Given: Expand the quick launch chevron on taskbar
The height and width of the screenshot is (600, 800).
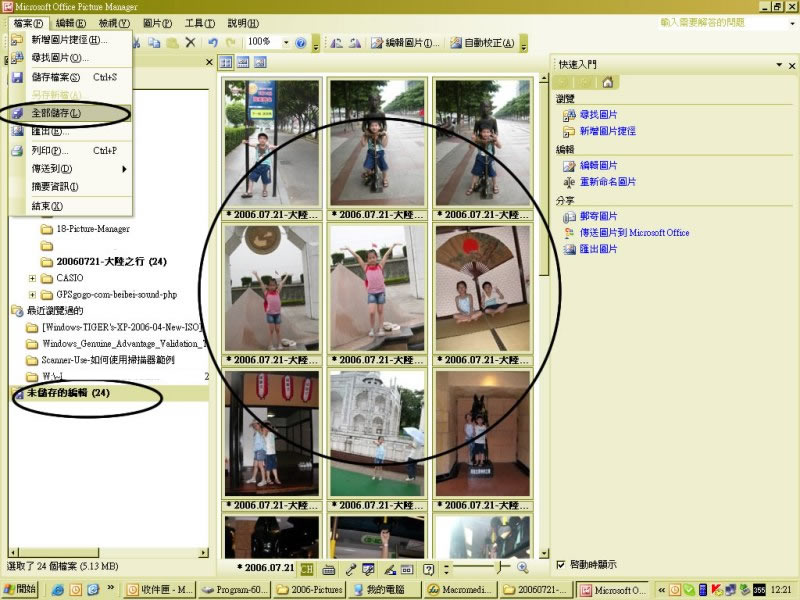Looking at the screenshot, I should click(x=110, y=589).
